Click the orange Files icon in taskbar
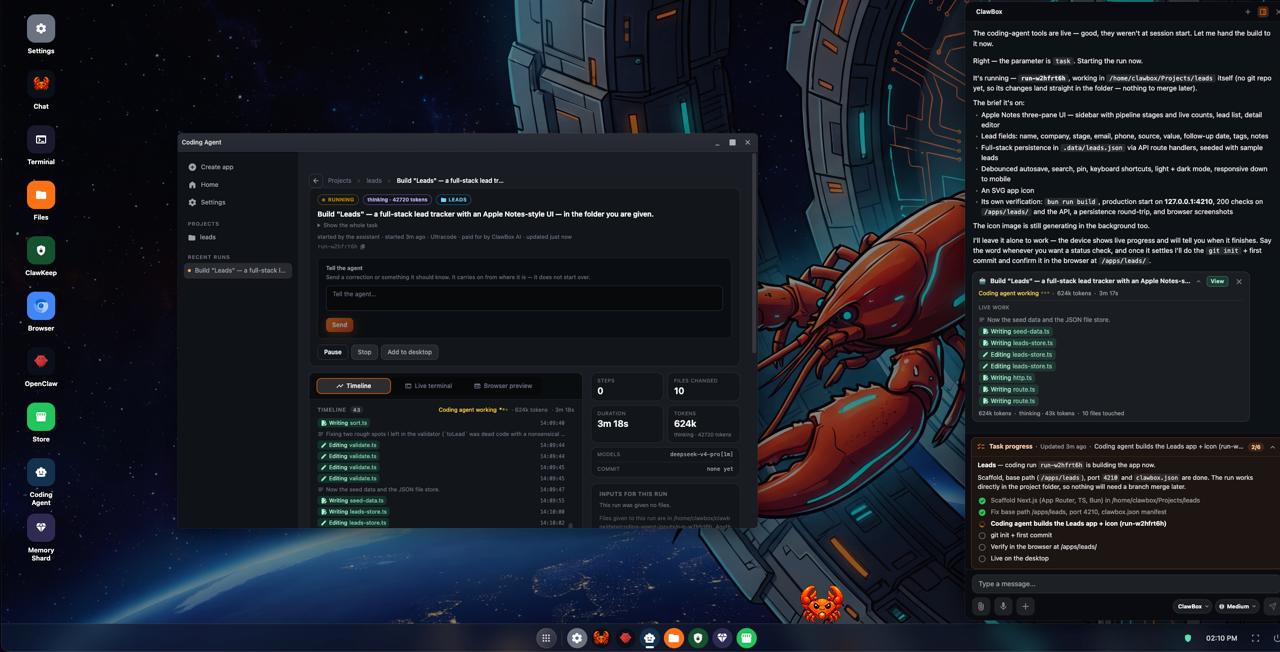Screen dimensions: 1280x652 click(x=674, y=638)
